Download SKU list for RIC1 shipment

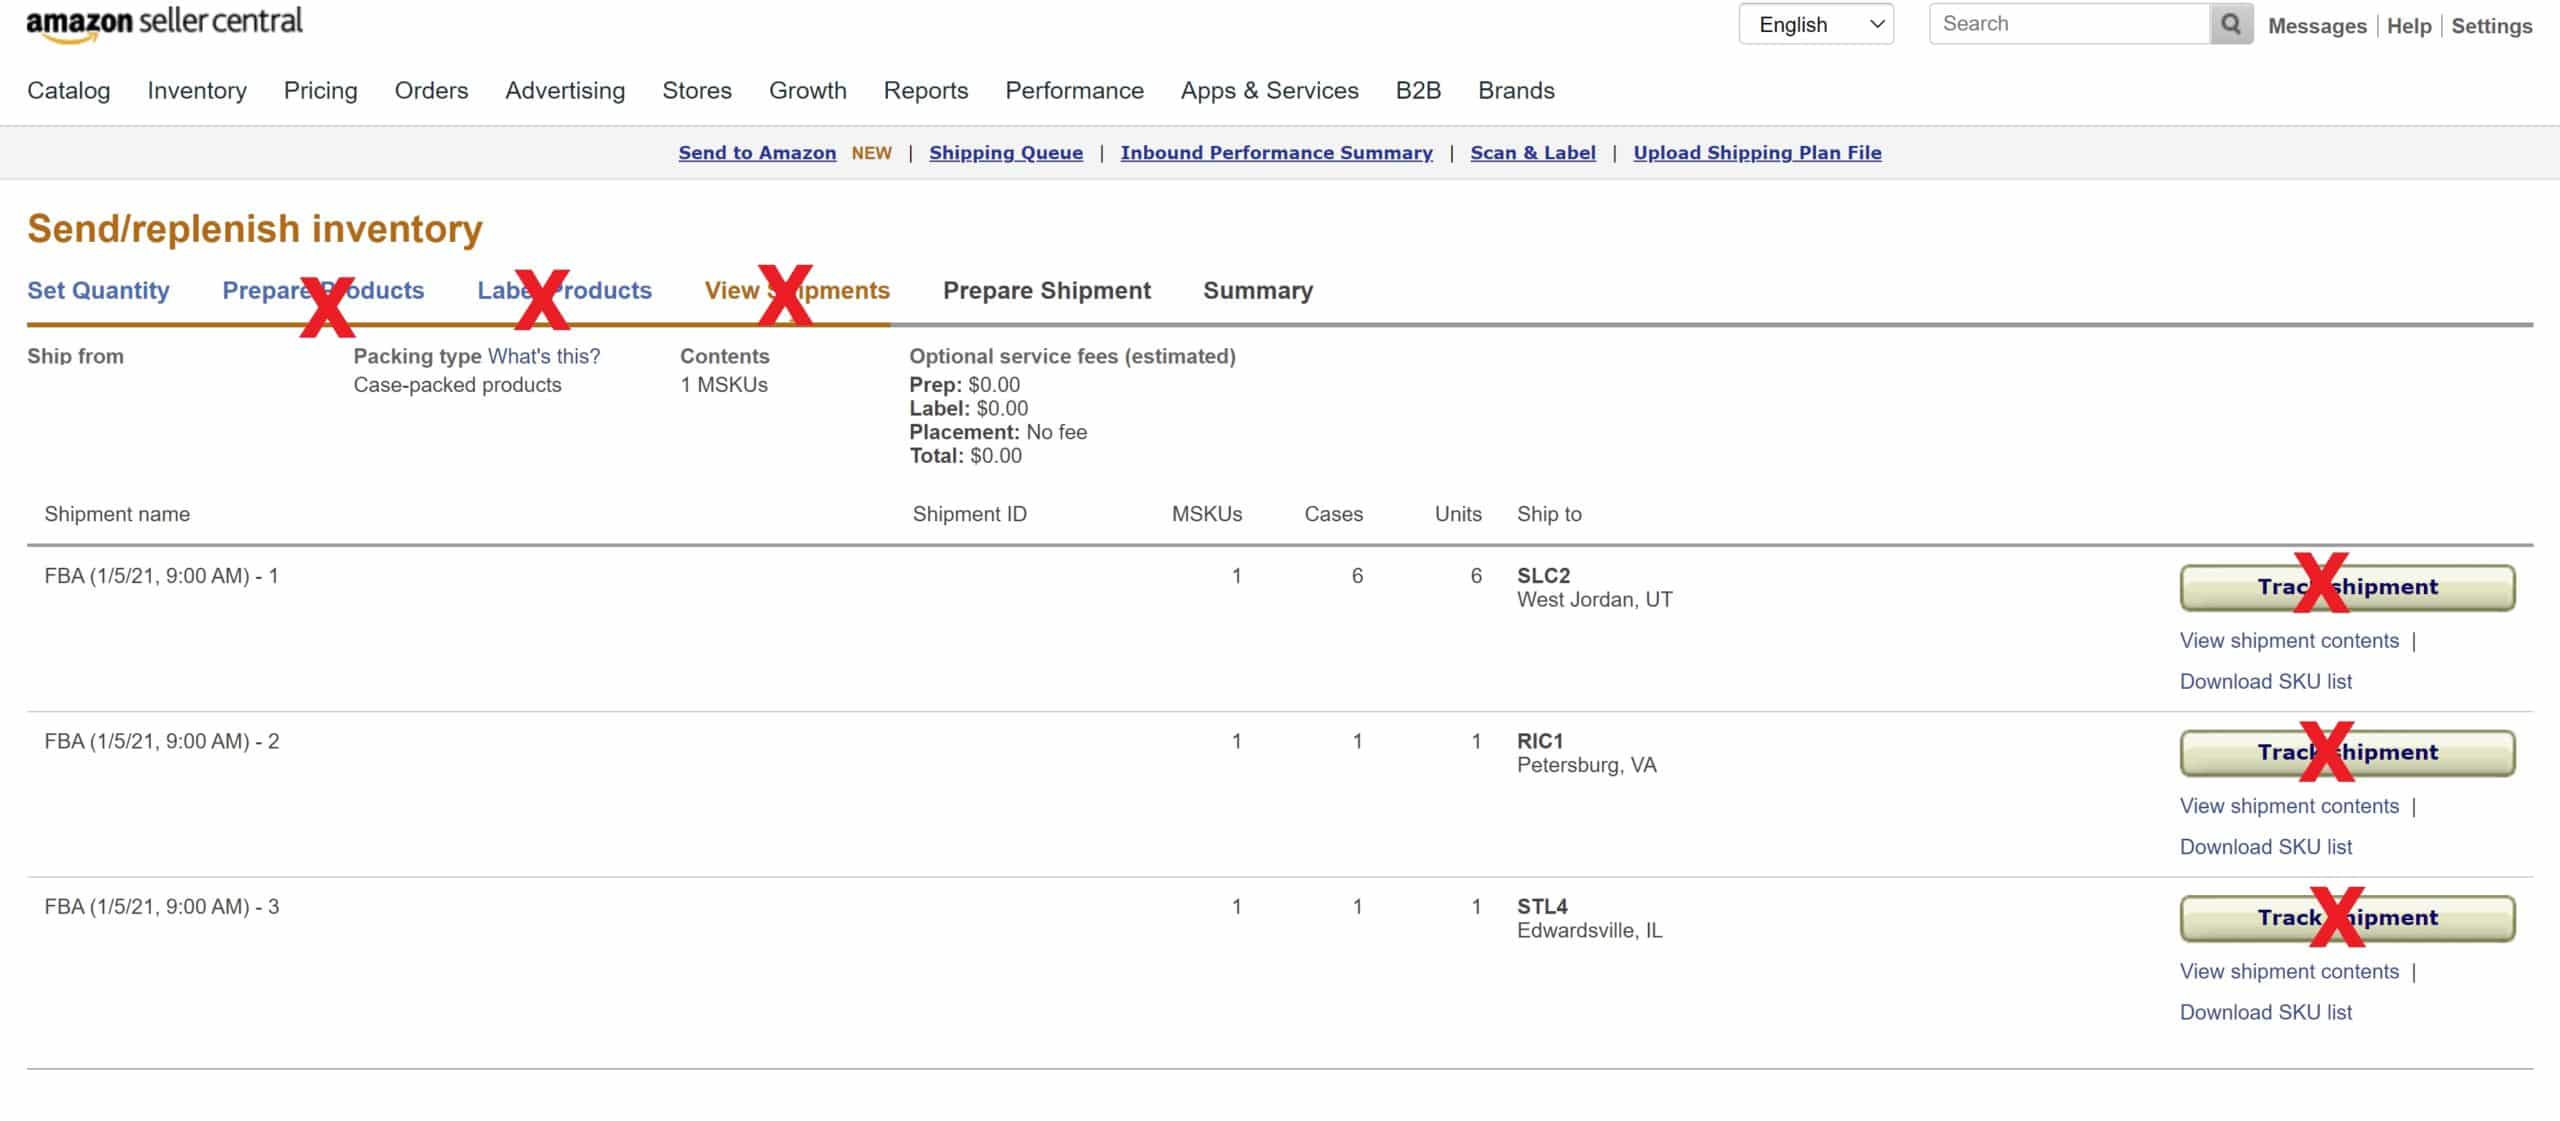[2265, 846]
